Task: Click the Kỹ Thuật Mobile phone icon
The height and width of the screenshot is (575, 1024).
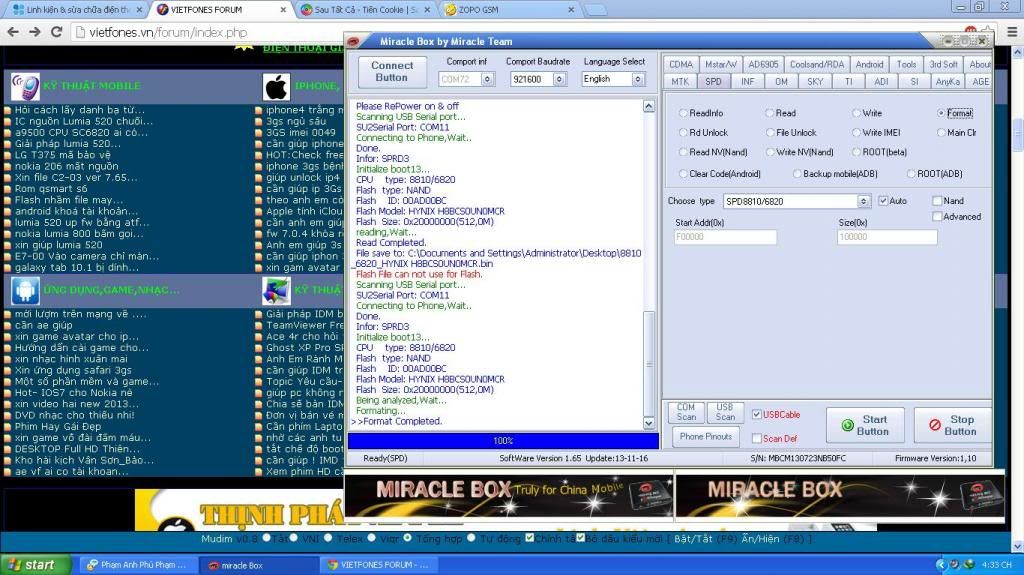Action: click(25, 86)
